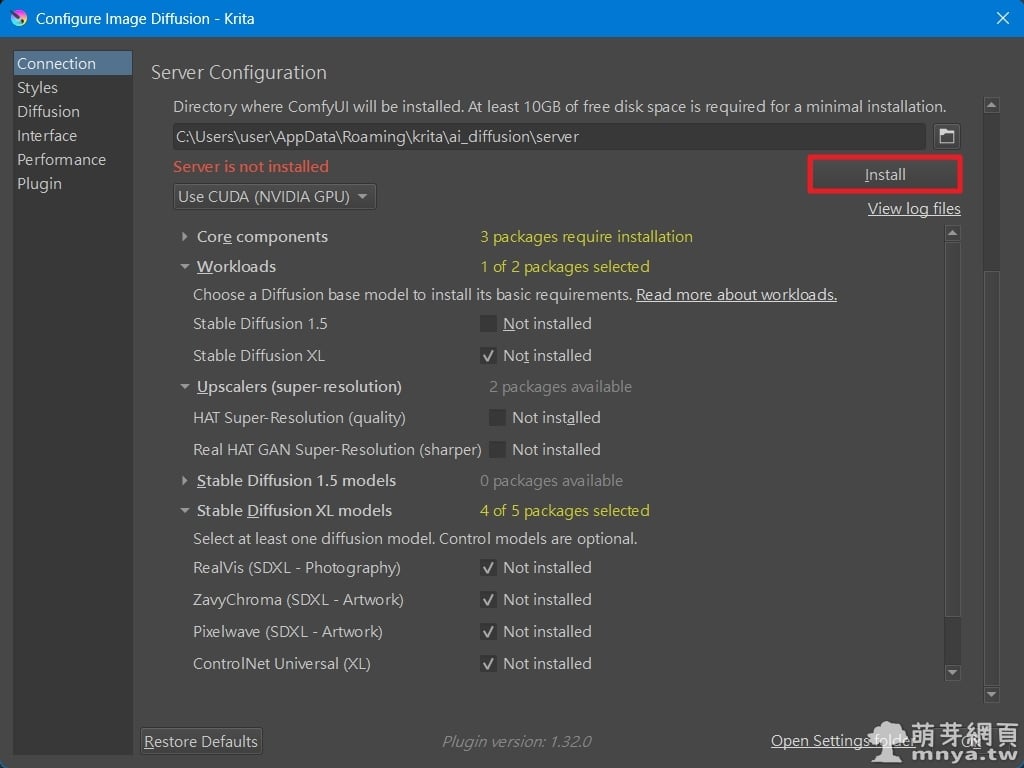Collapse the Workloads section

(x=185, y=267)
